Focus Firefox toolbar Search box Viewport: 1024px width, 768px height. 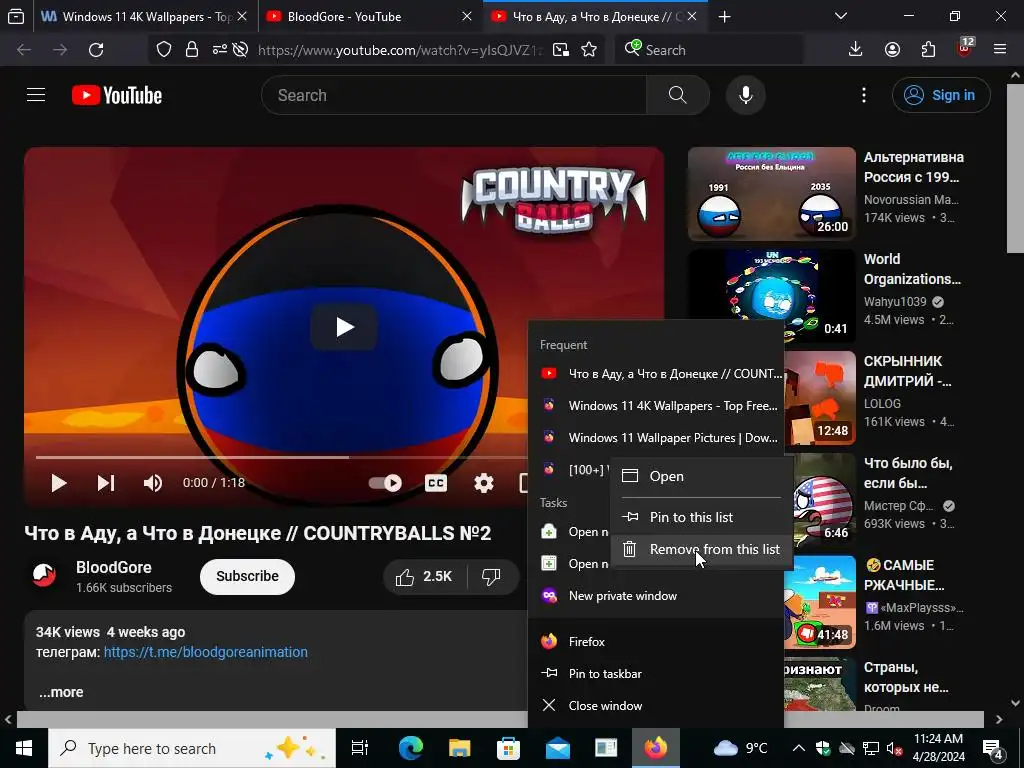(709, 50)
